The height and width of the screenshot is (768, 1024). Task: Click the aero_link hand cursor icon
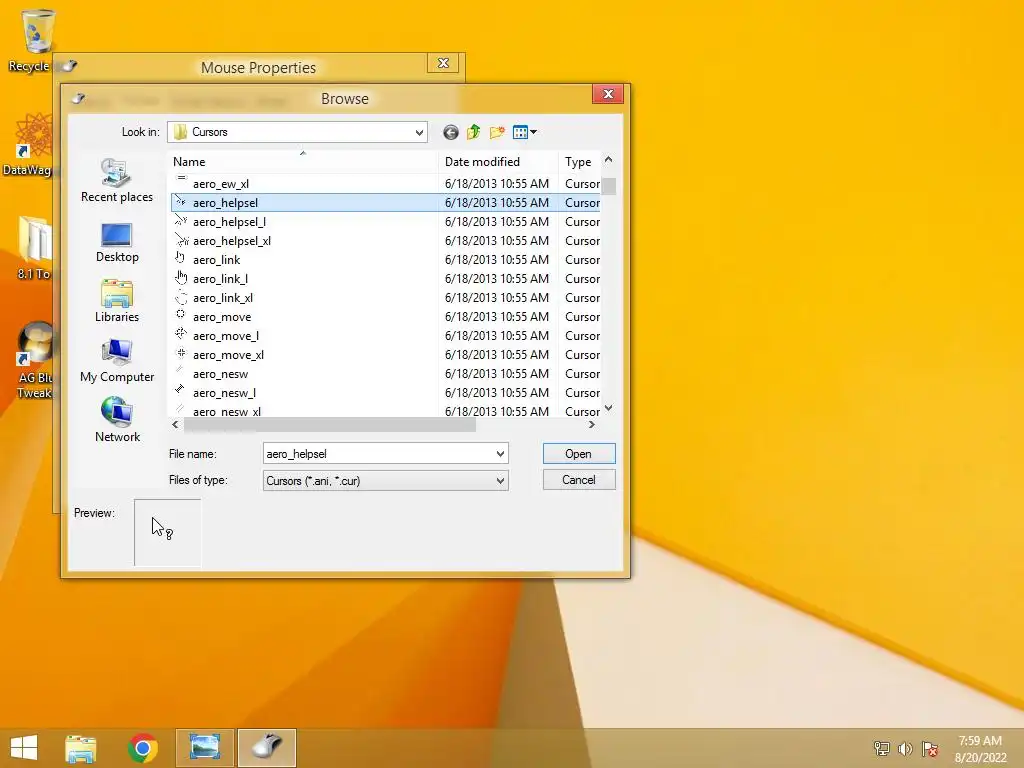181,259
